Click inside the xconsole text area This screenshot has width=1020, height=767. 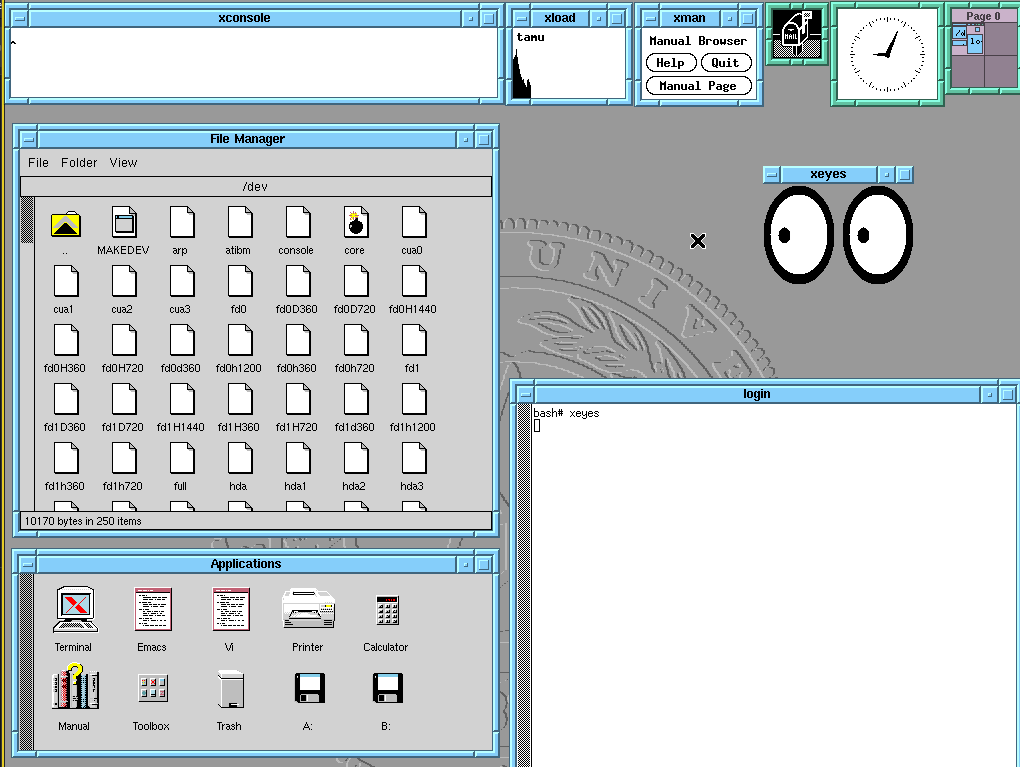(x=254, y=63)
